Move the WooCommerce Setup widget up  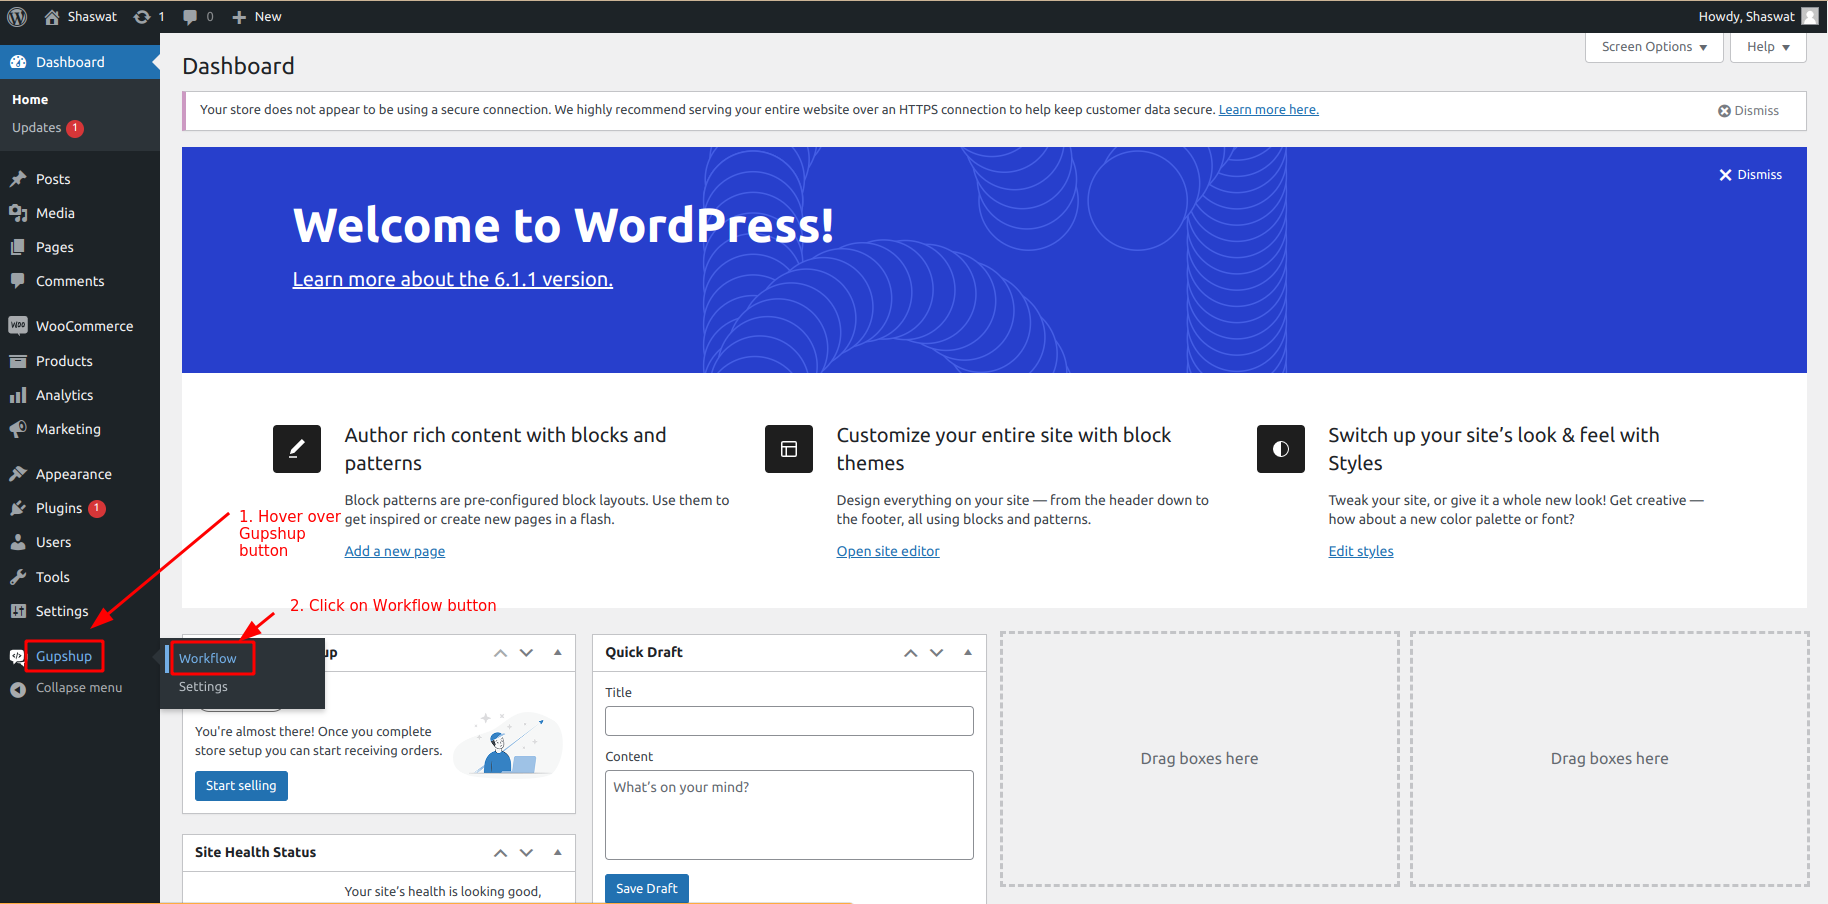501,653
